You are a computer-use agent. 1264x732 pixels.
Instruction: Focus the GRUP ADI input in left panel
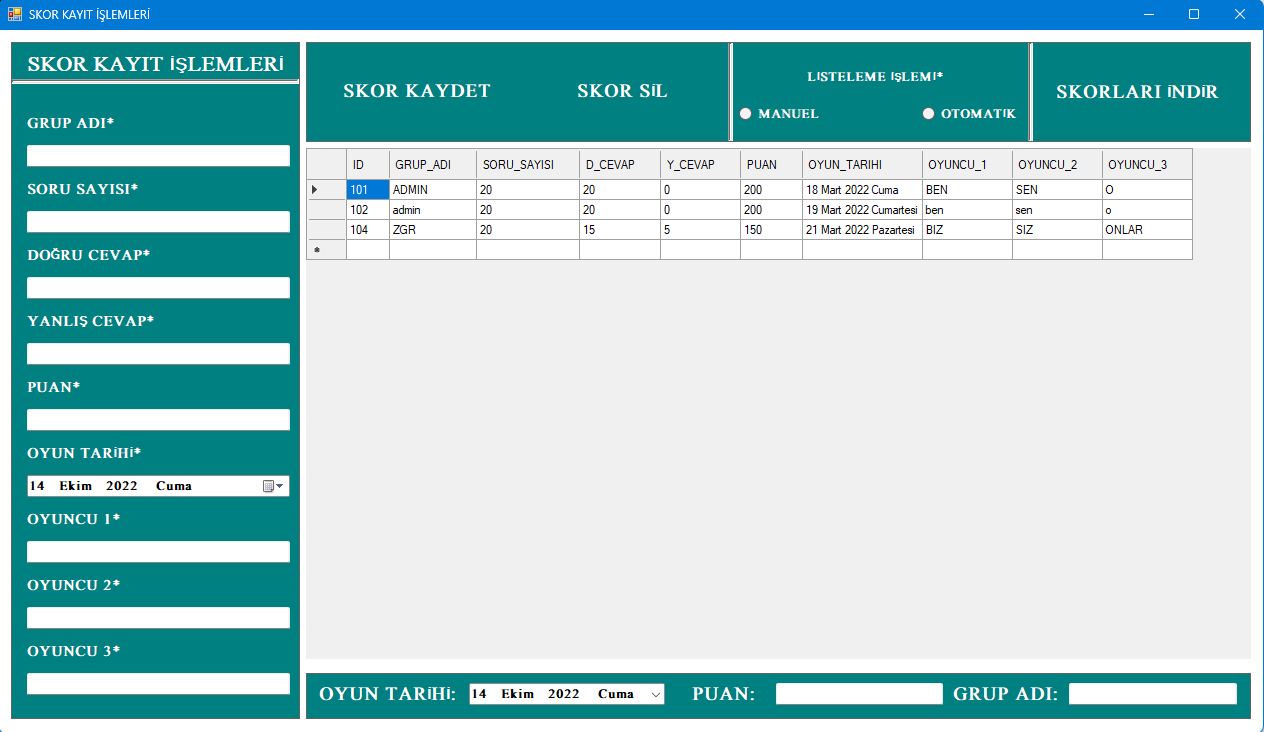(158, 156)
